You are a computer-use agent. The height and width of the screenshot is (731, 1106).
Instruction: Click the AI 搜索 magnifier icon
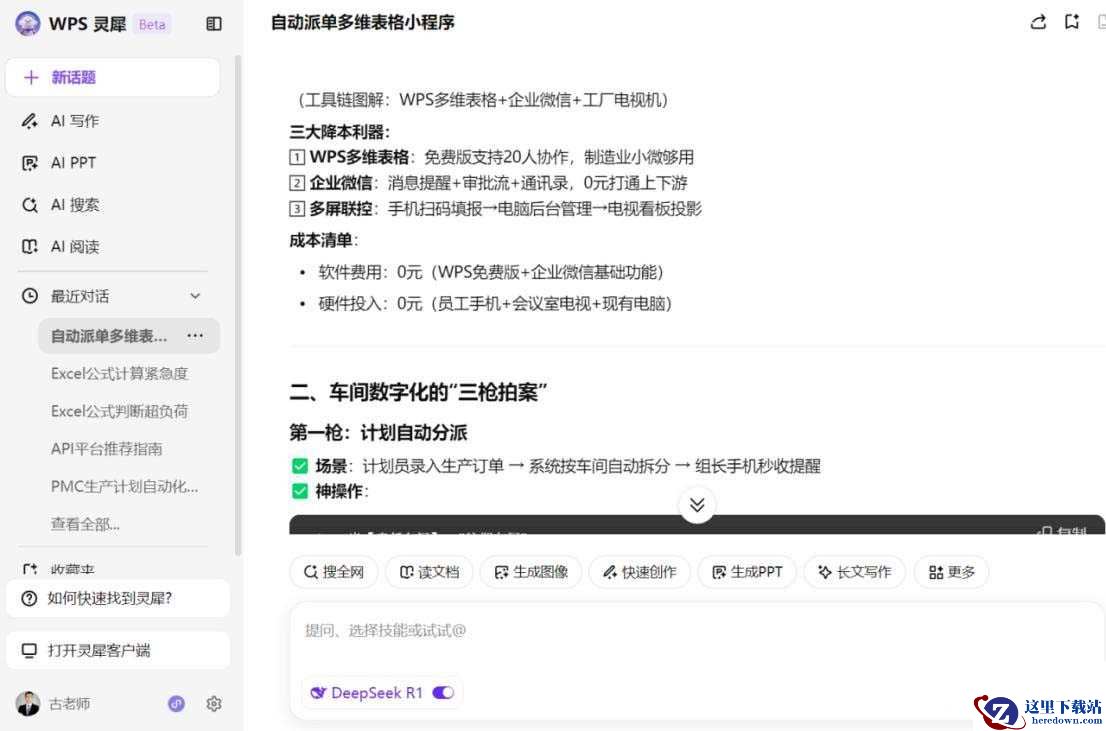click(x=30, y=205)
